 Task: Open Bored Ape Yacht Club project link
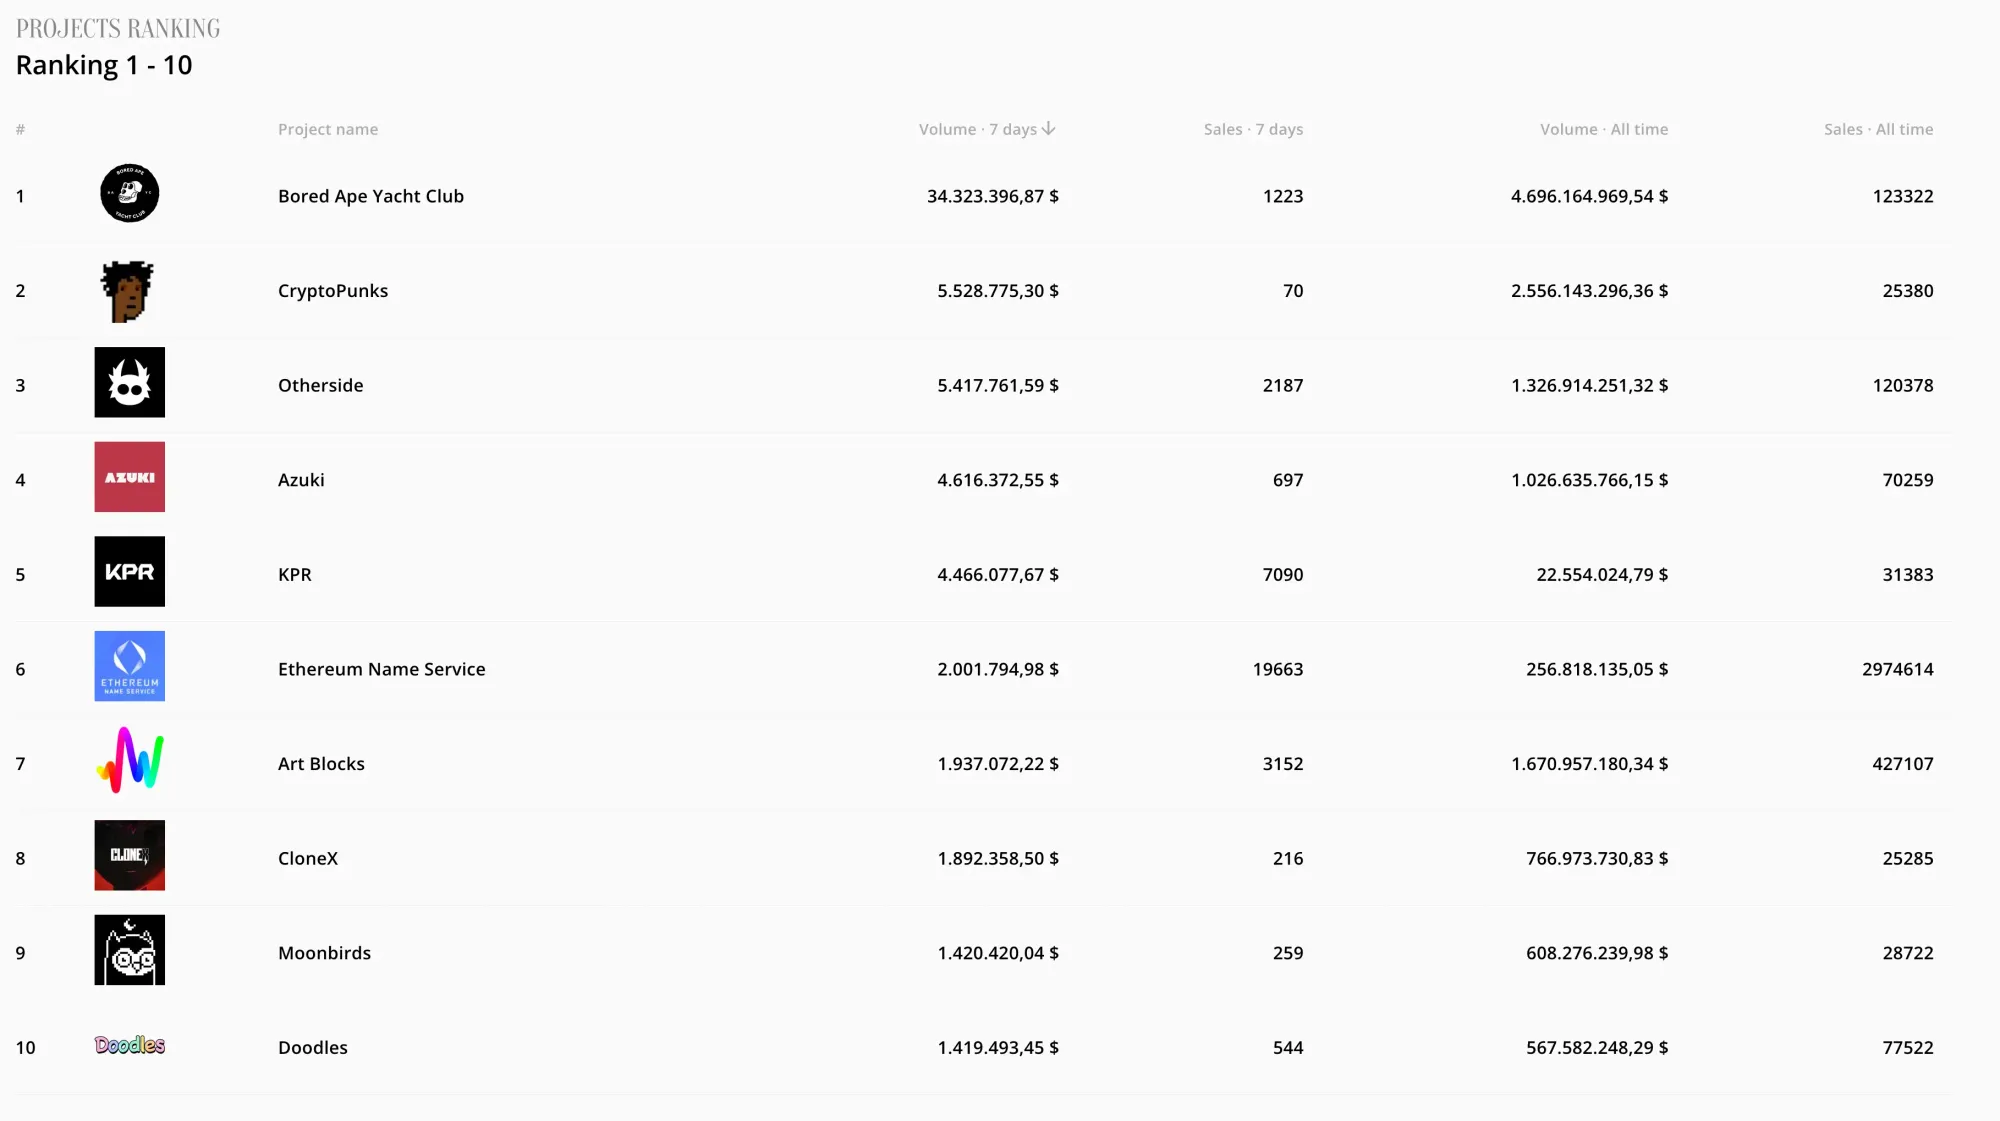371,196
